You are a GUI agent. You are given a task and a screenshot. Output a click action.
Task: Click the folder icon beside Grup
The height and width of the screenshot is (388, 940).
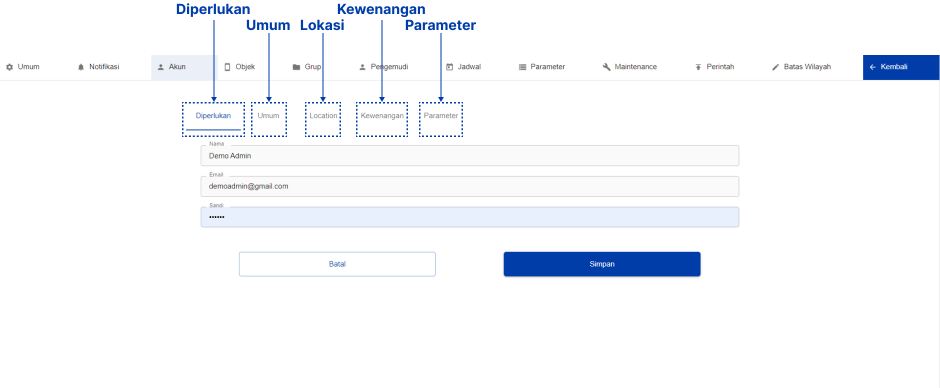pyautogui.click(x=296, y=67)
